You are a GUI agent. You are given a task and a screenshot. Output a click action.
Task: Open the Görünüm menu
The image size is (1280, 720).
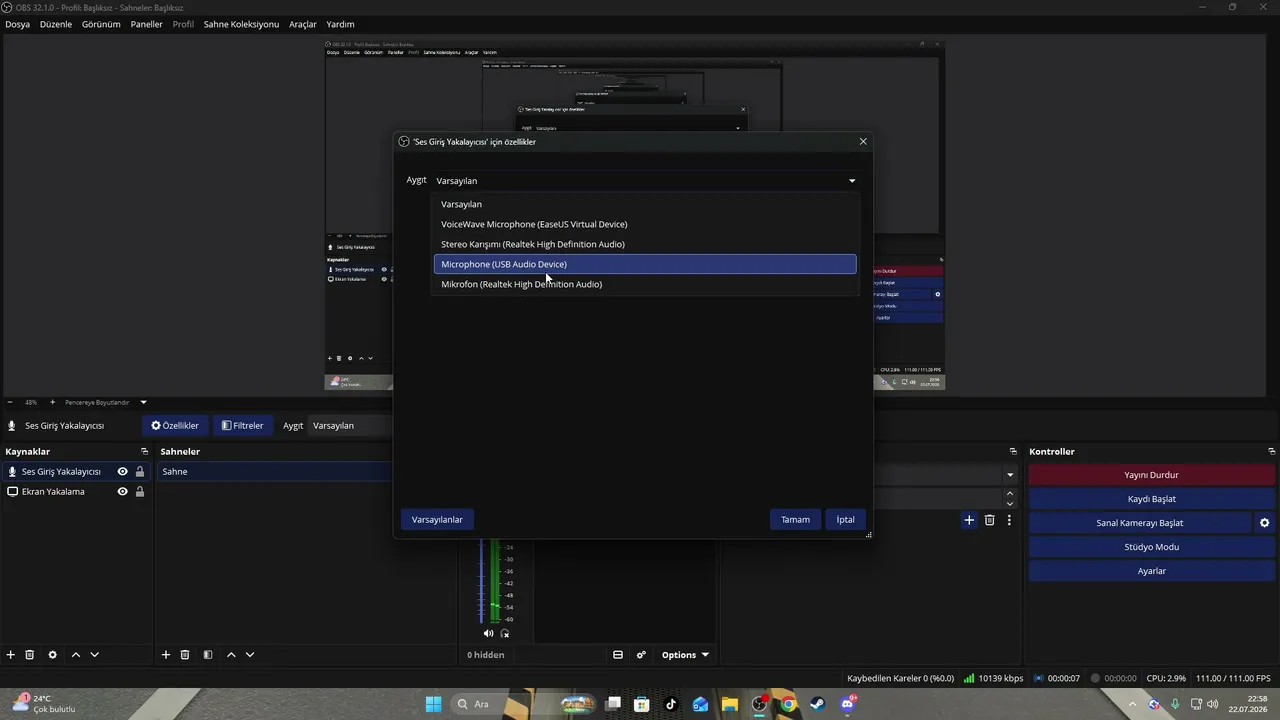click(101, 24)
